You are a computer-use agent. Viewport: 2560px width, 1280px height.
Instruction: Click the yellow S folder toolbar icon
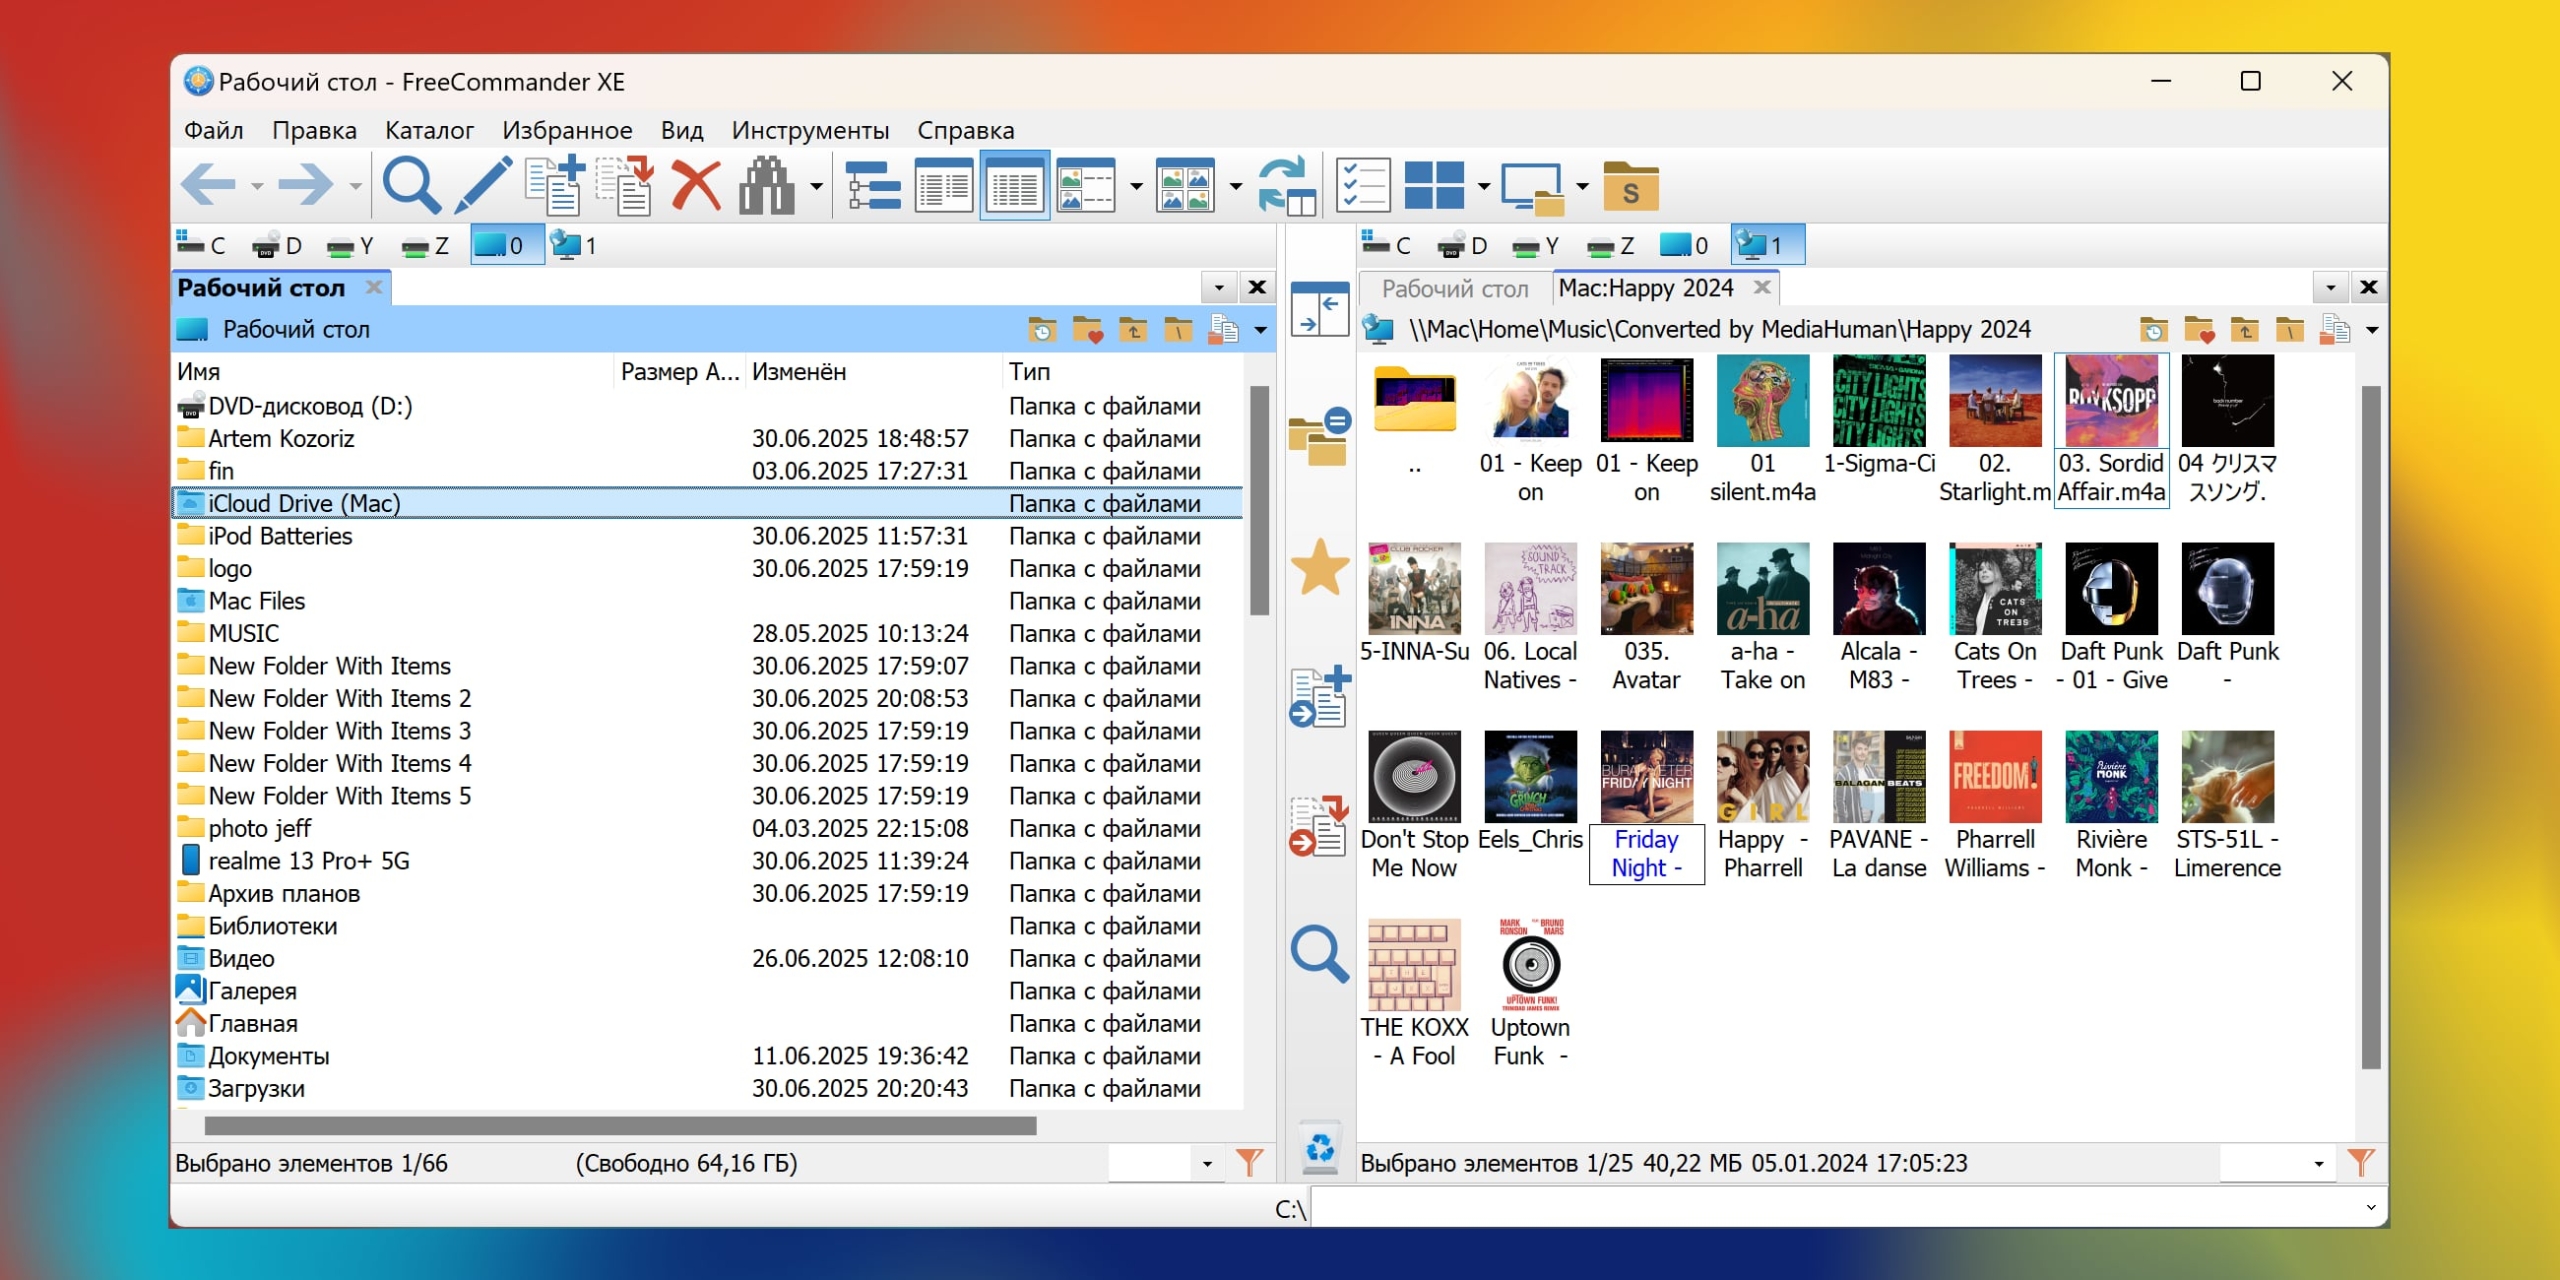click(x=1630, y=186)
